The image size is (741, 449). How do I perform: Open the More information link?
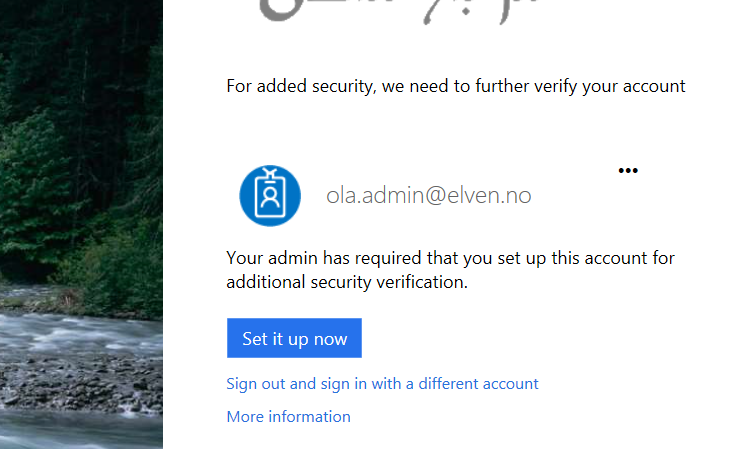coord(288,416)
